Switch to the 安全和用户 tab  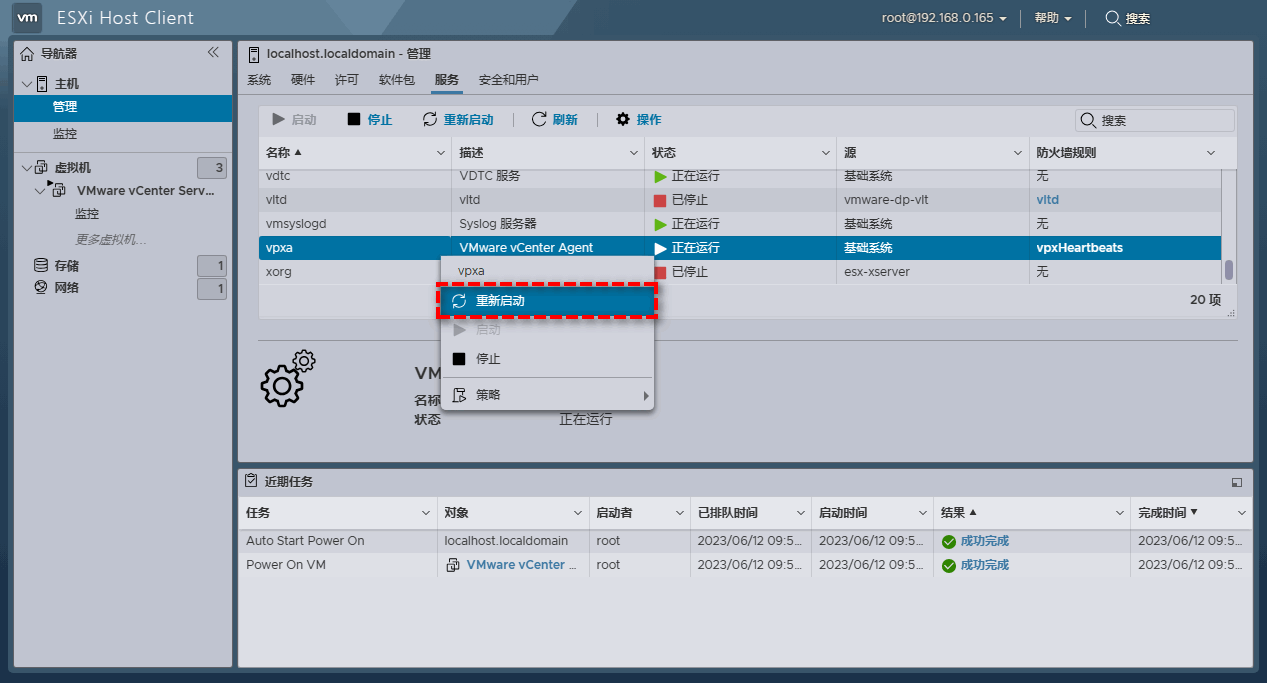508,80
